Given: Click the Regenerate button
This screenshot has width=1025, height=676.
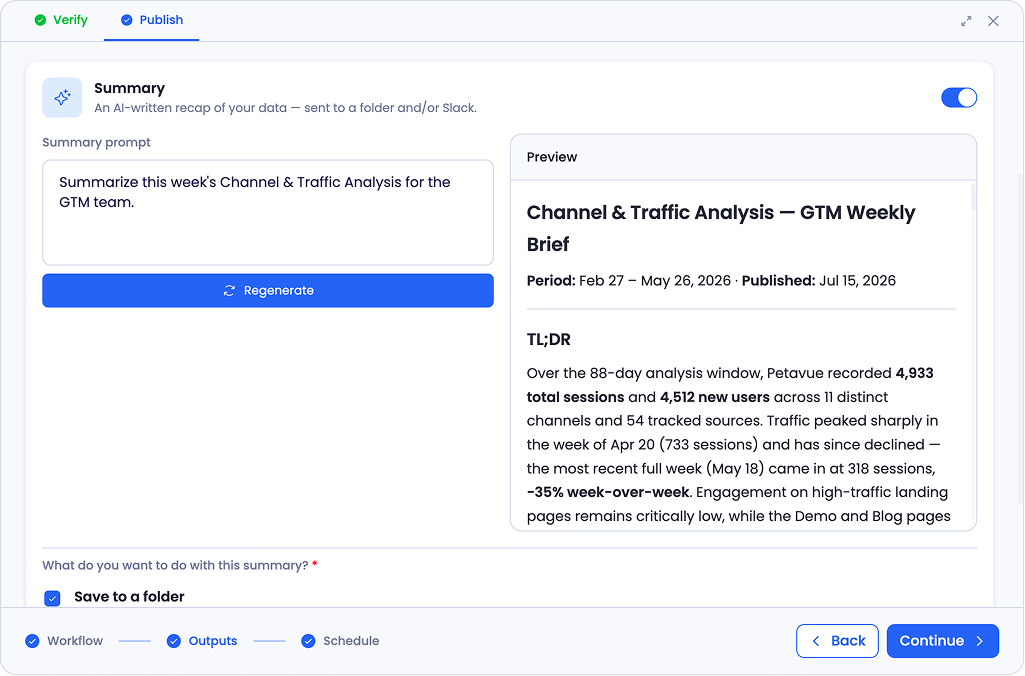Looking at the screenshot, I should click(x=268, y=290).
